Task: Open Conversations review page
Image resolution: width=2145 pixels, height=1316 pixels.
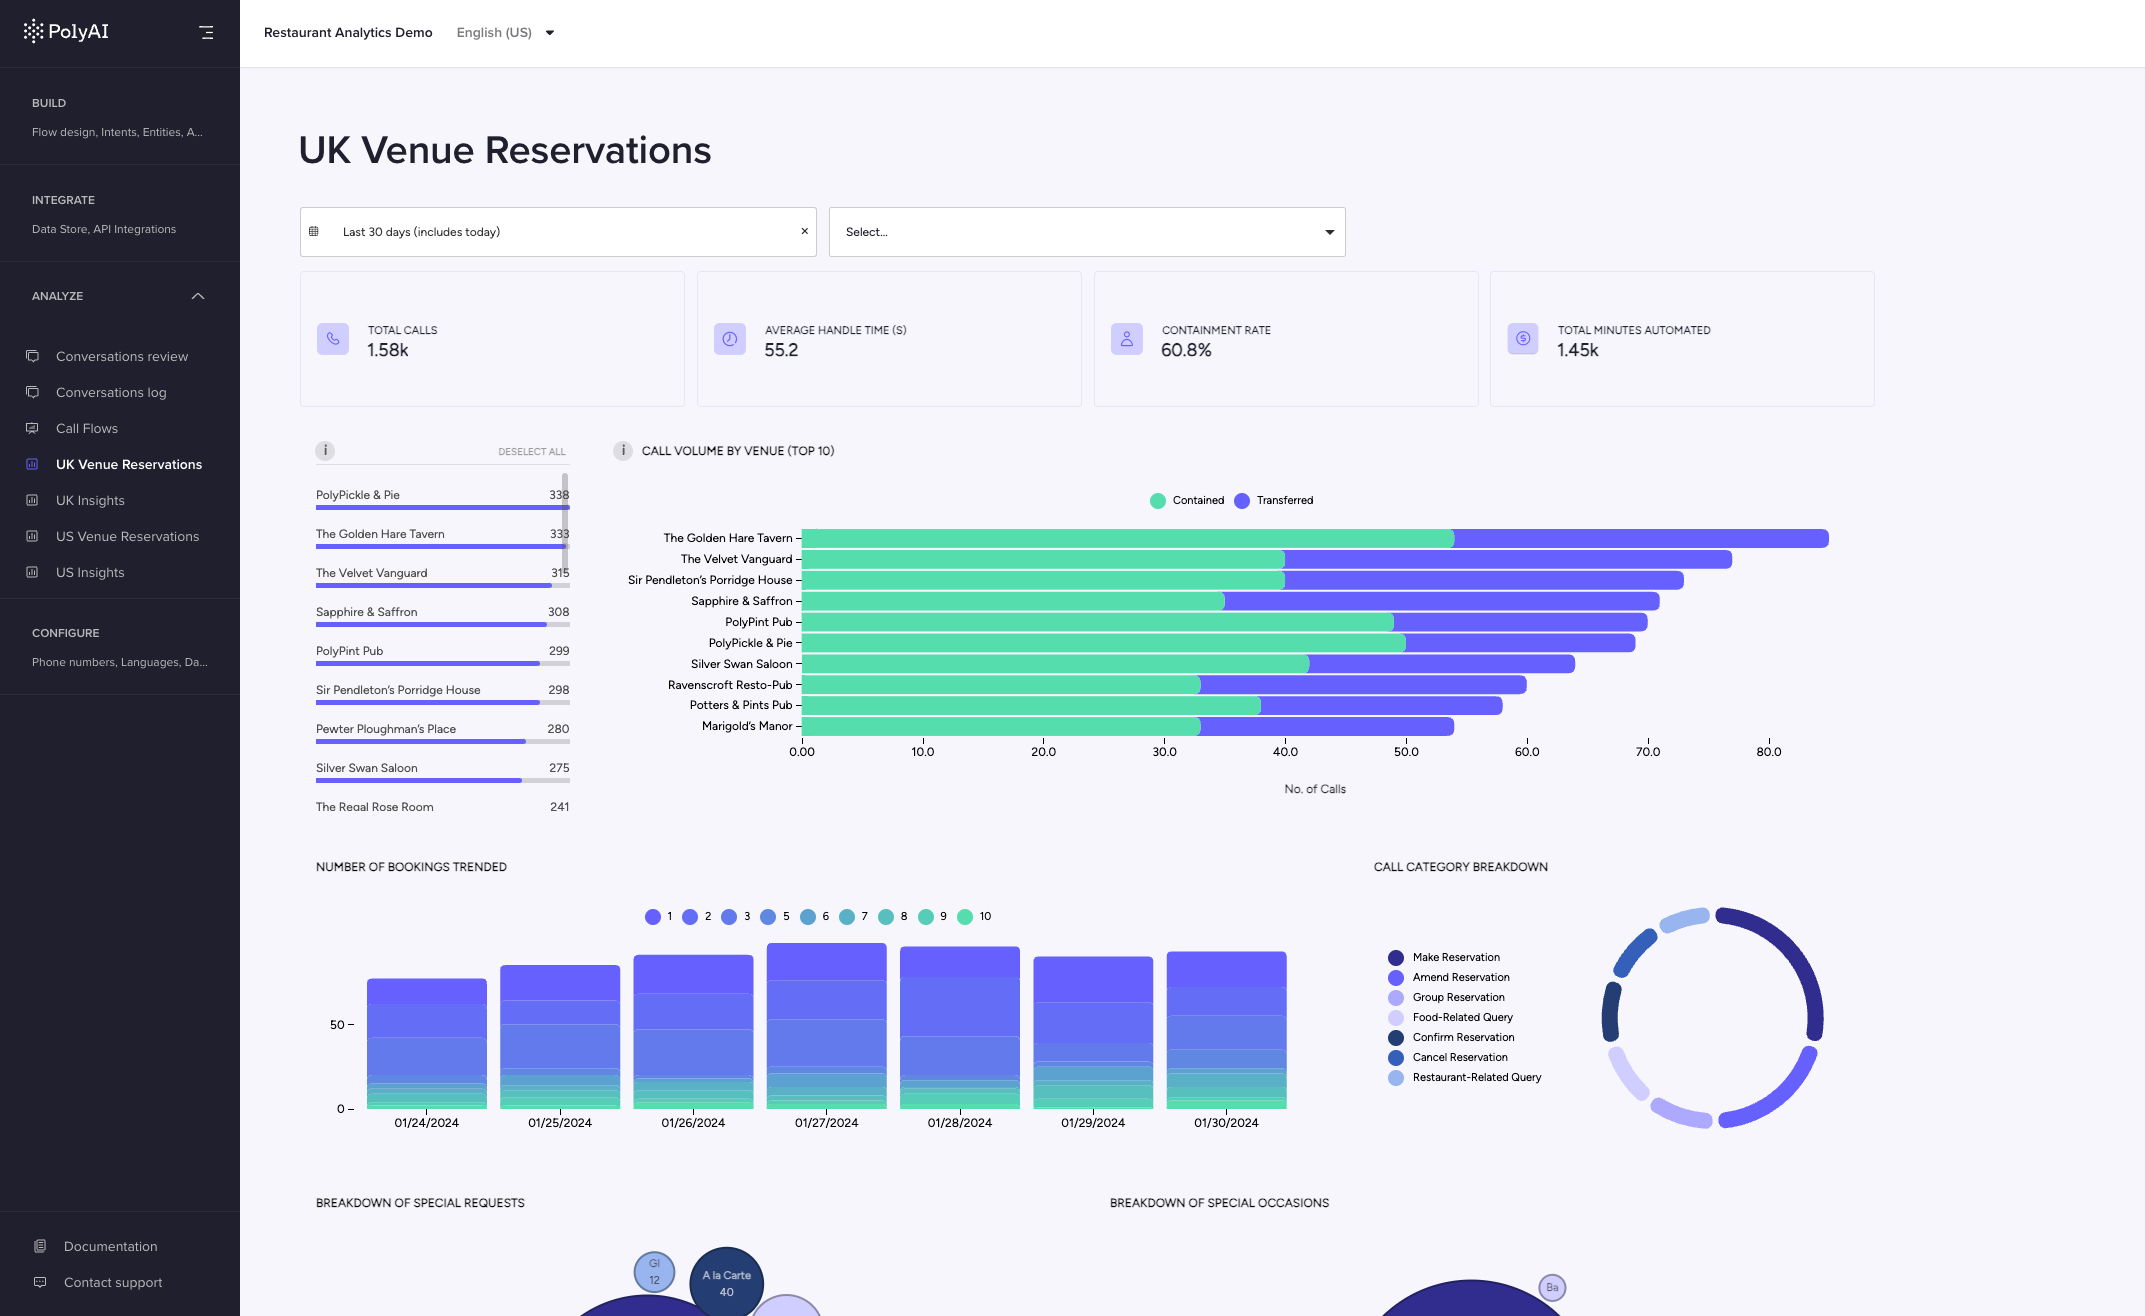Action: 122,356
